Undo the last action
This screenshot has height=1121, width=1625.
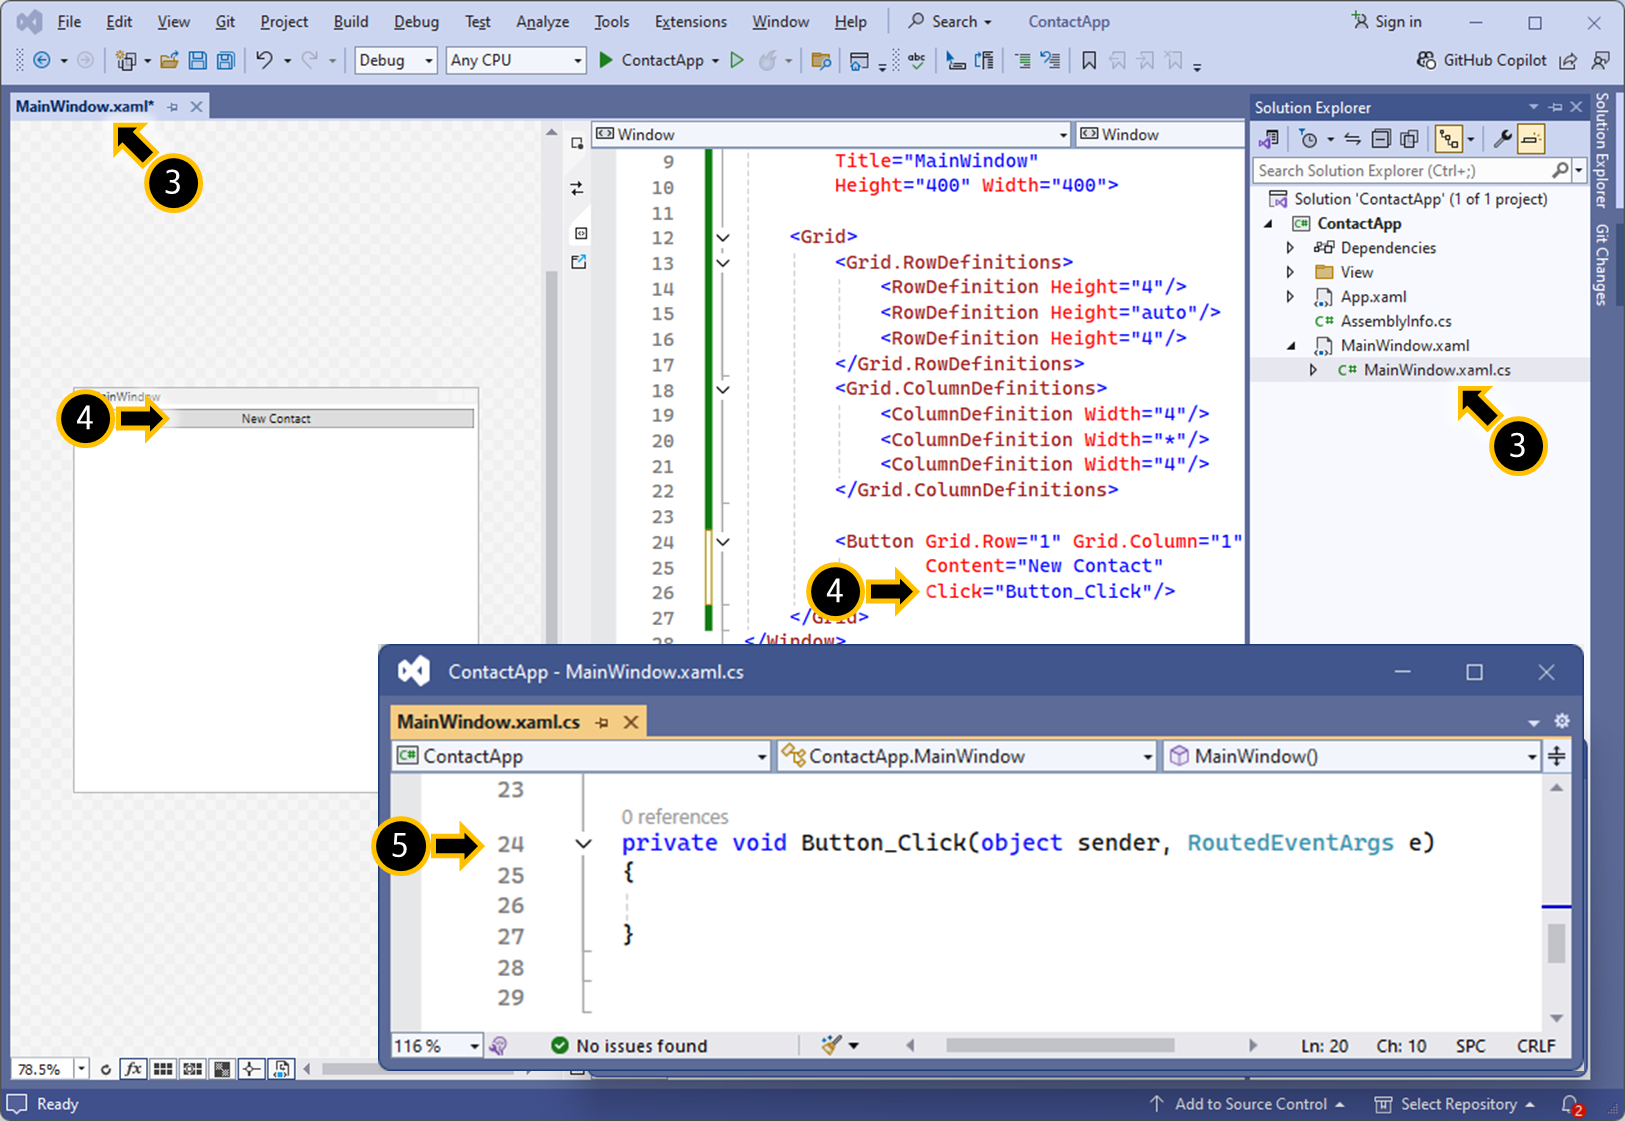264,60
